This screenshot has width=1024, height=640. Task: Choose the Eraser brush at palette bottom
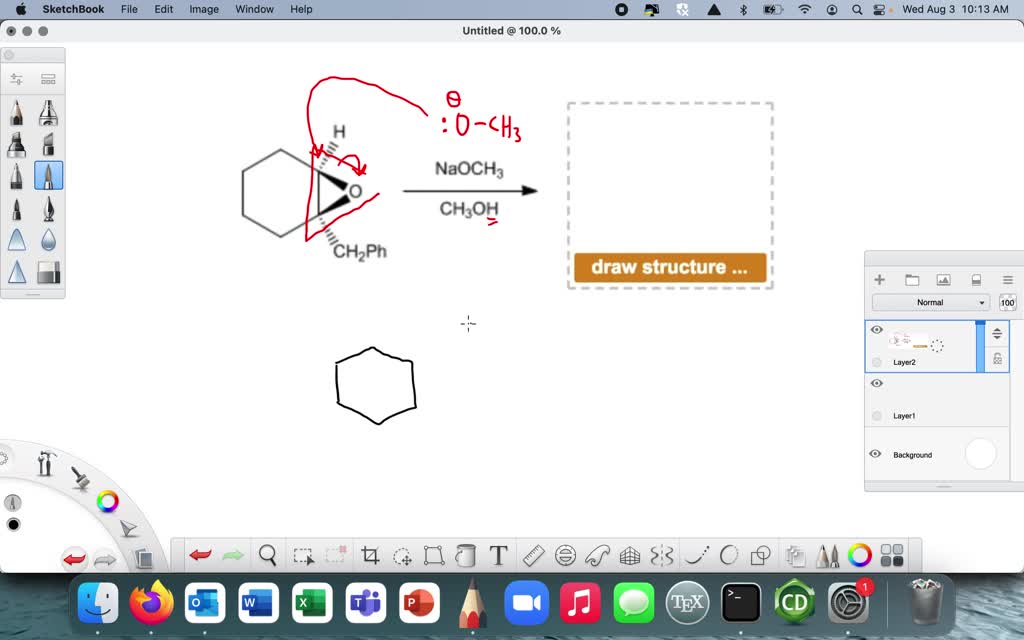[x=47, y=272]
